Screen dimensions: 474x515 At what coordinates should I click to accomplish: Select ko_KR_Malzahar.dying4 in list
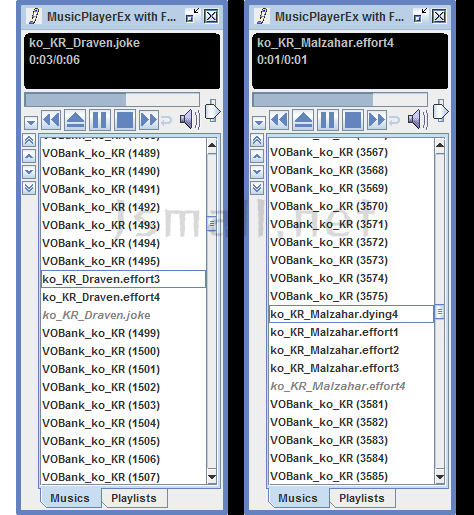pos(351,314)
